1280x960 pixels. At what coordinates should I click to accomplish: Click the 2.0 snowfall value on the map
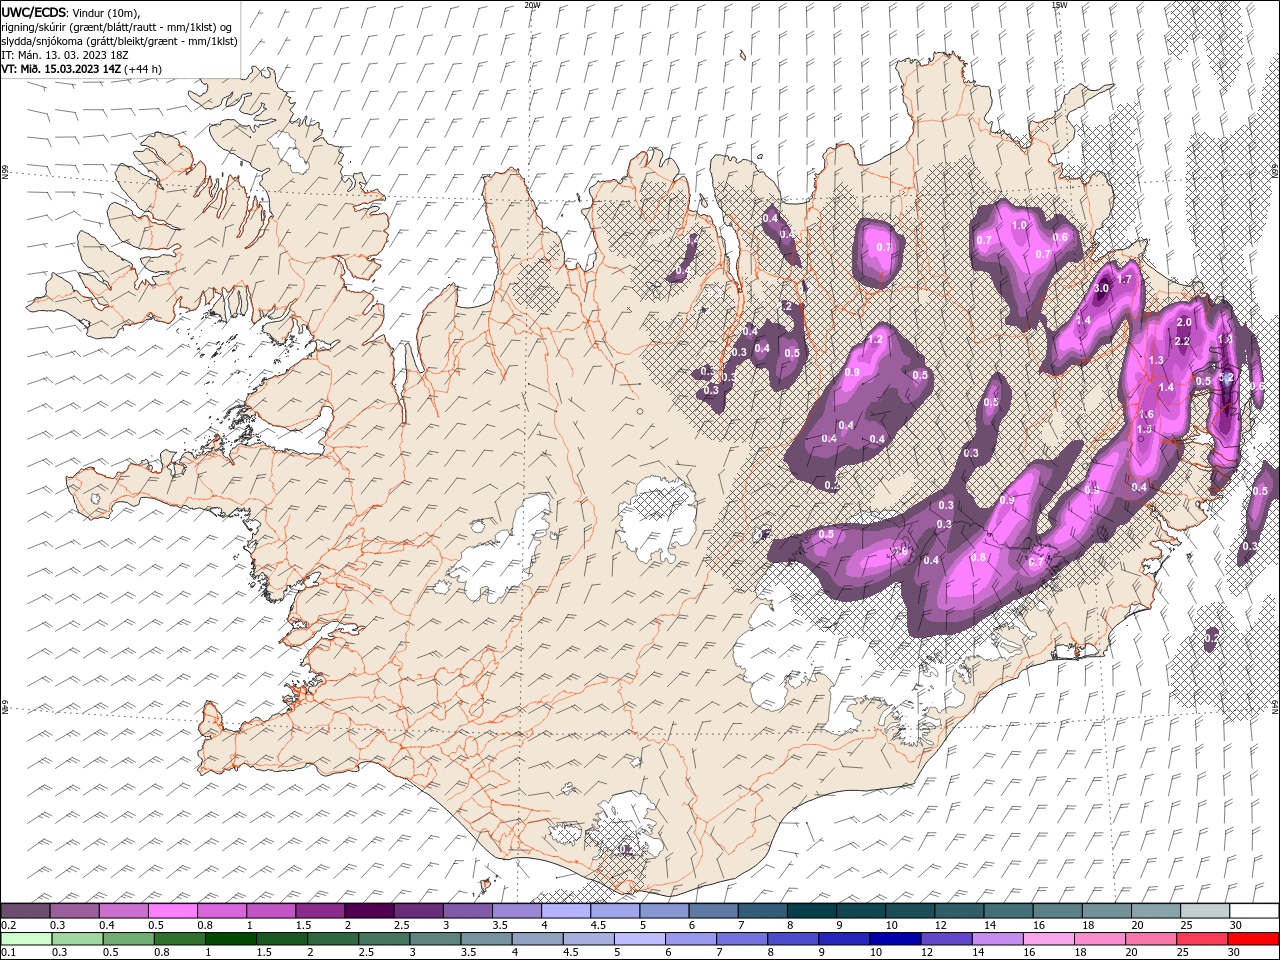1184,323
